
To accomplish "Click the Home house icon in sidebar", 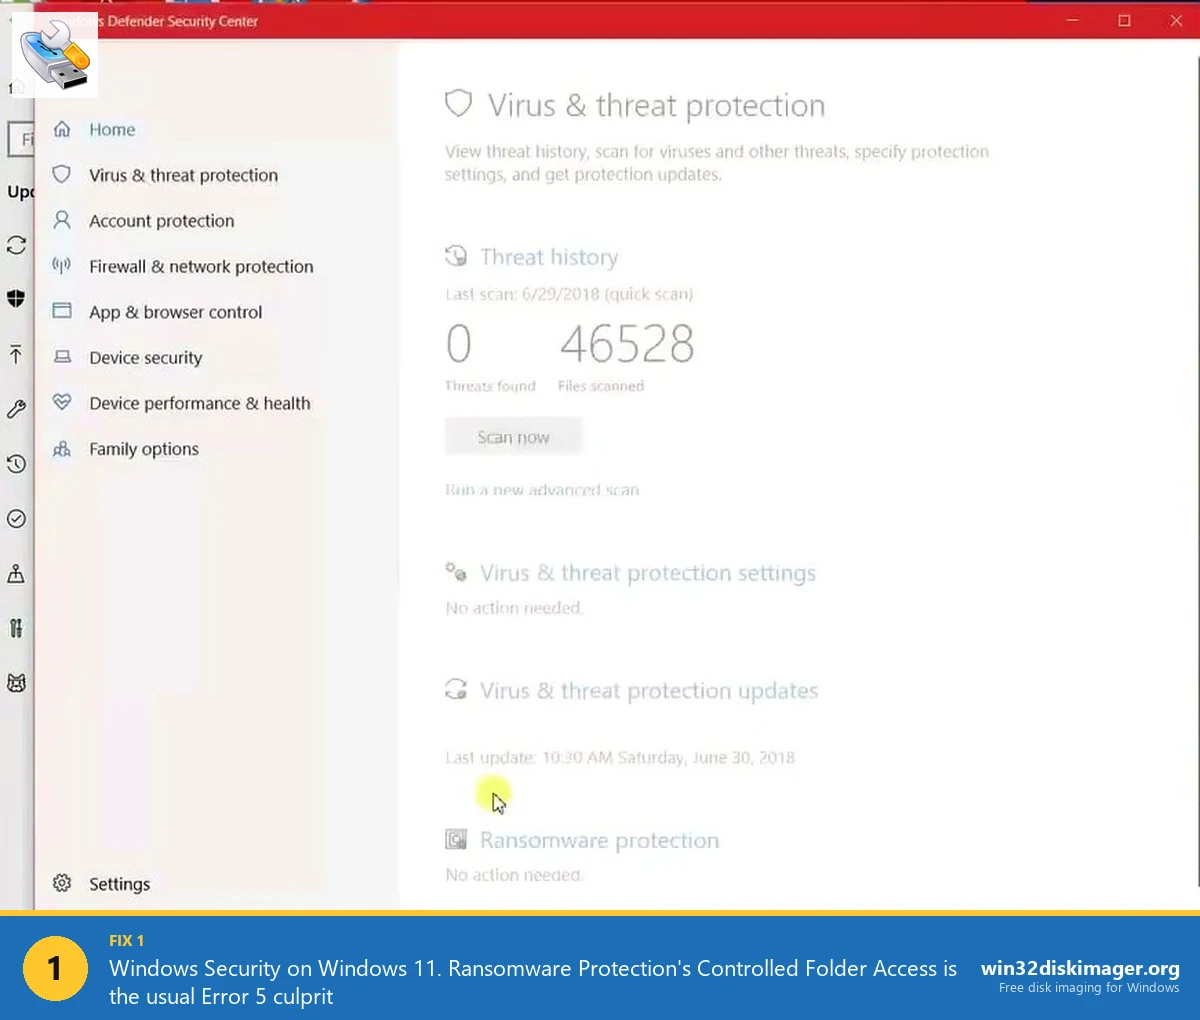I will pos(61,129).
